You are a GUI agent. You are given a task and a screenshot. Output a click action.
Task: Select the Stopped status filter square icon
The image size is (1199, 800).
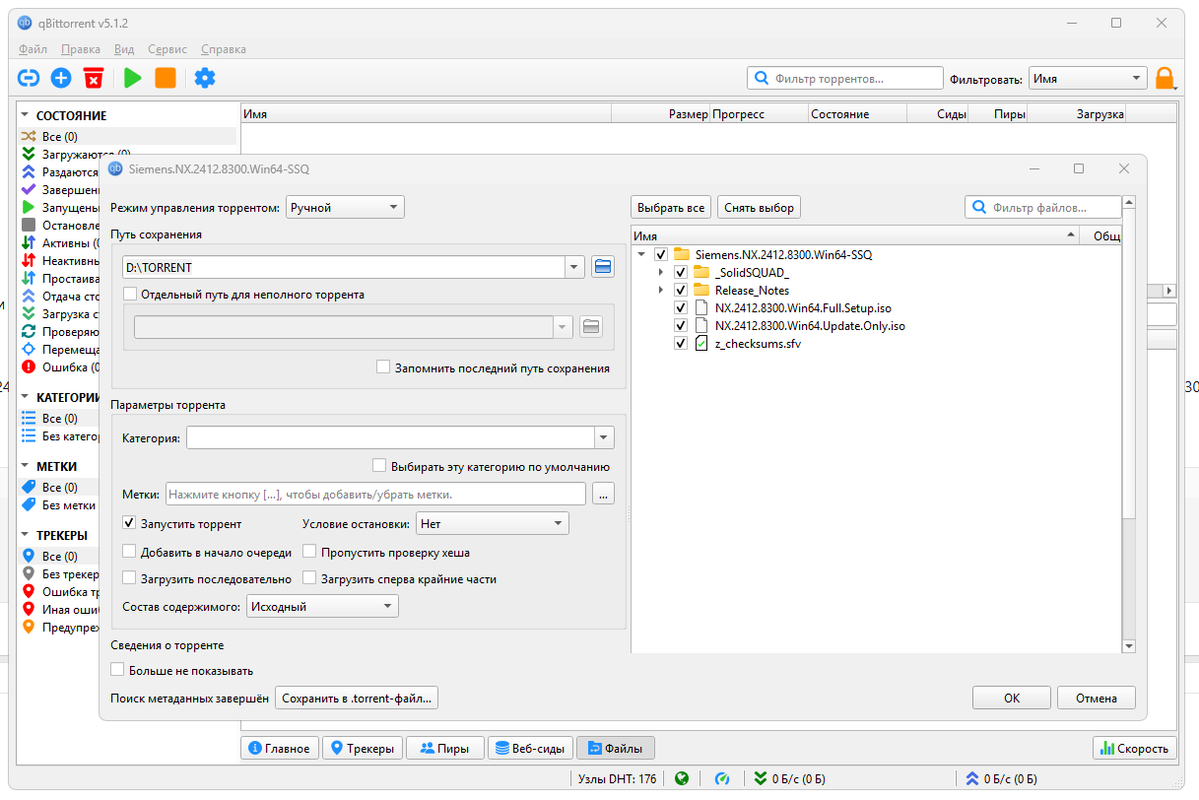point(60,225)
